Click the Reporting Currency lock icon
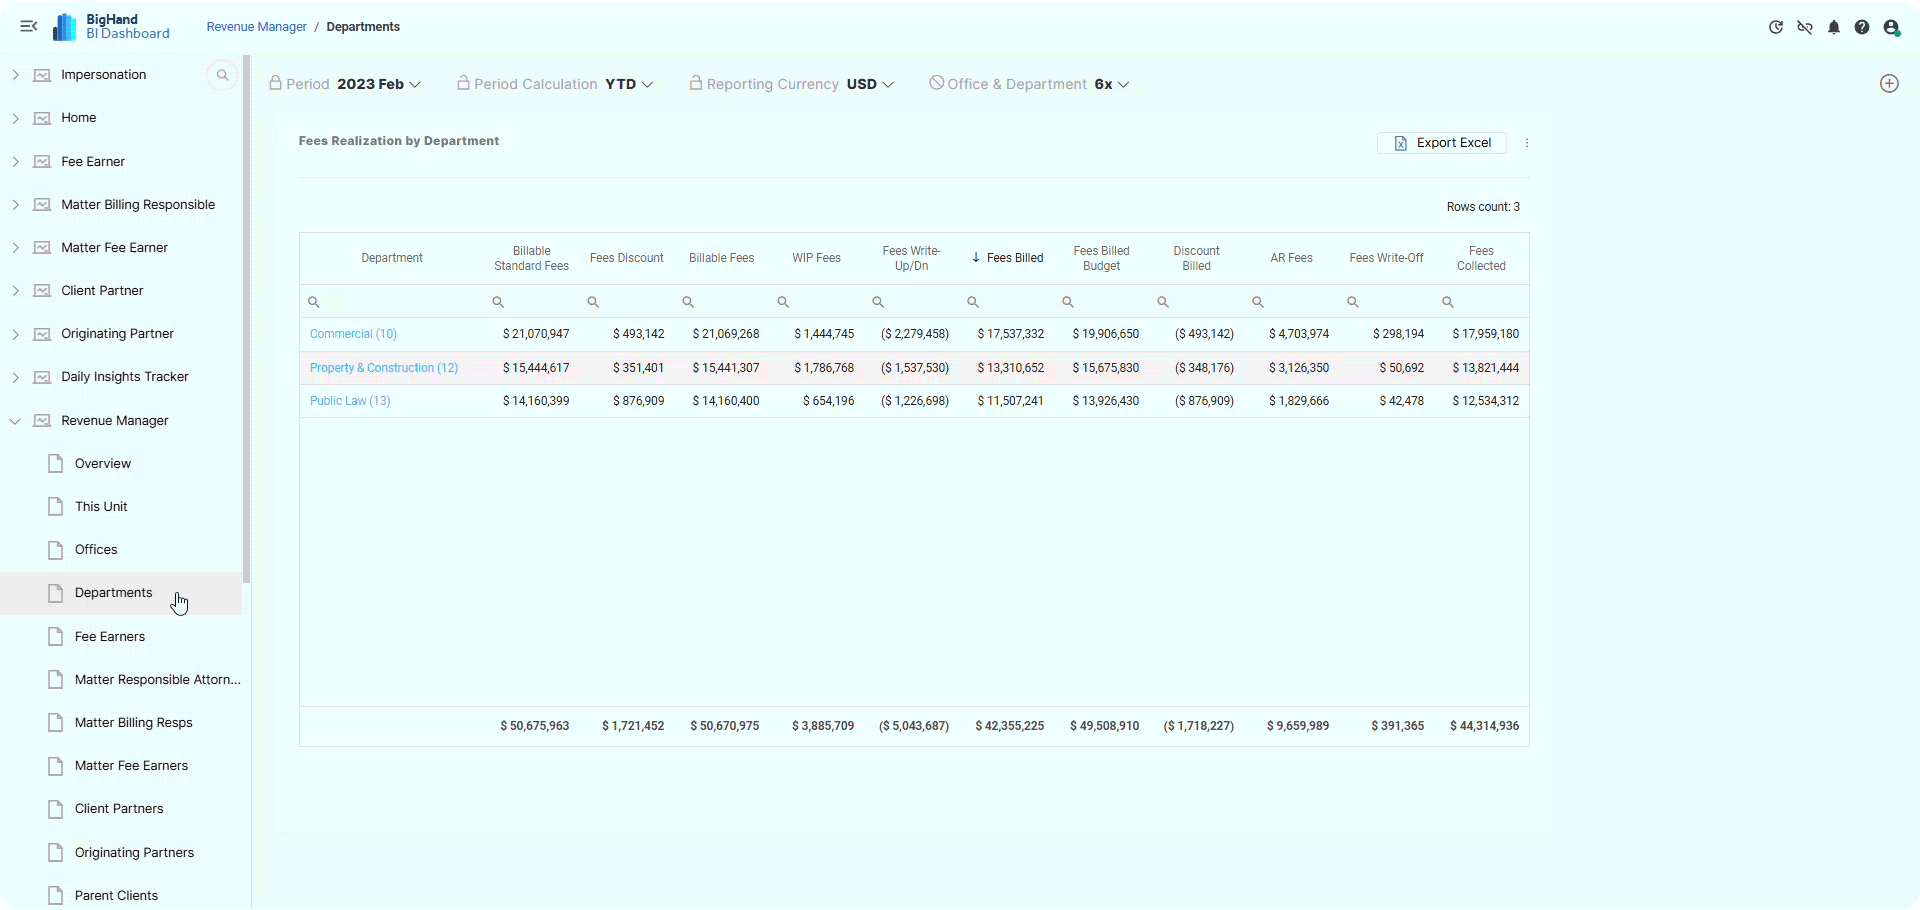The image size is (1920, 910). tap(695, 83)
